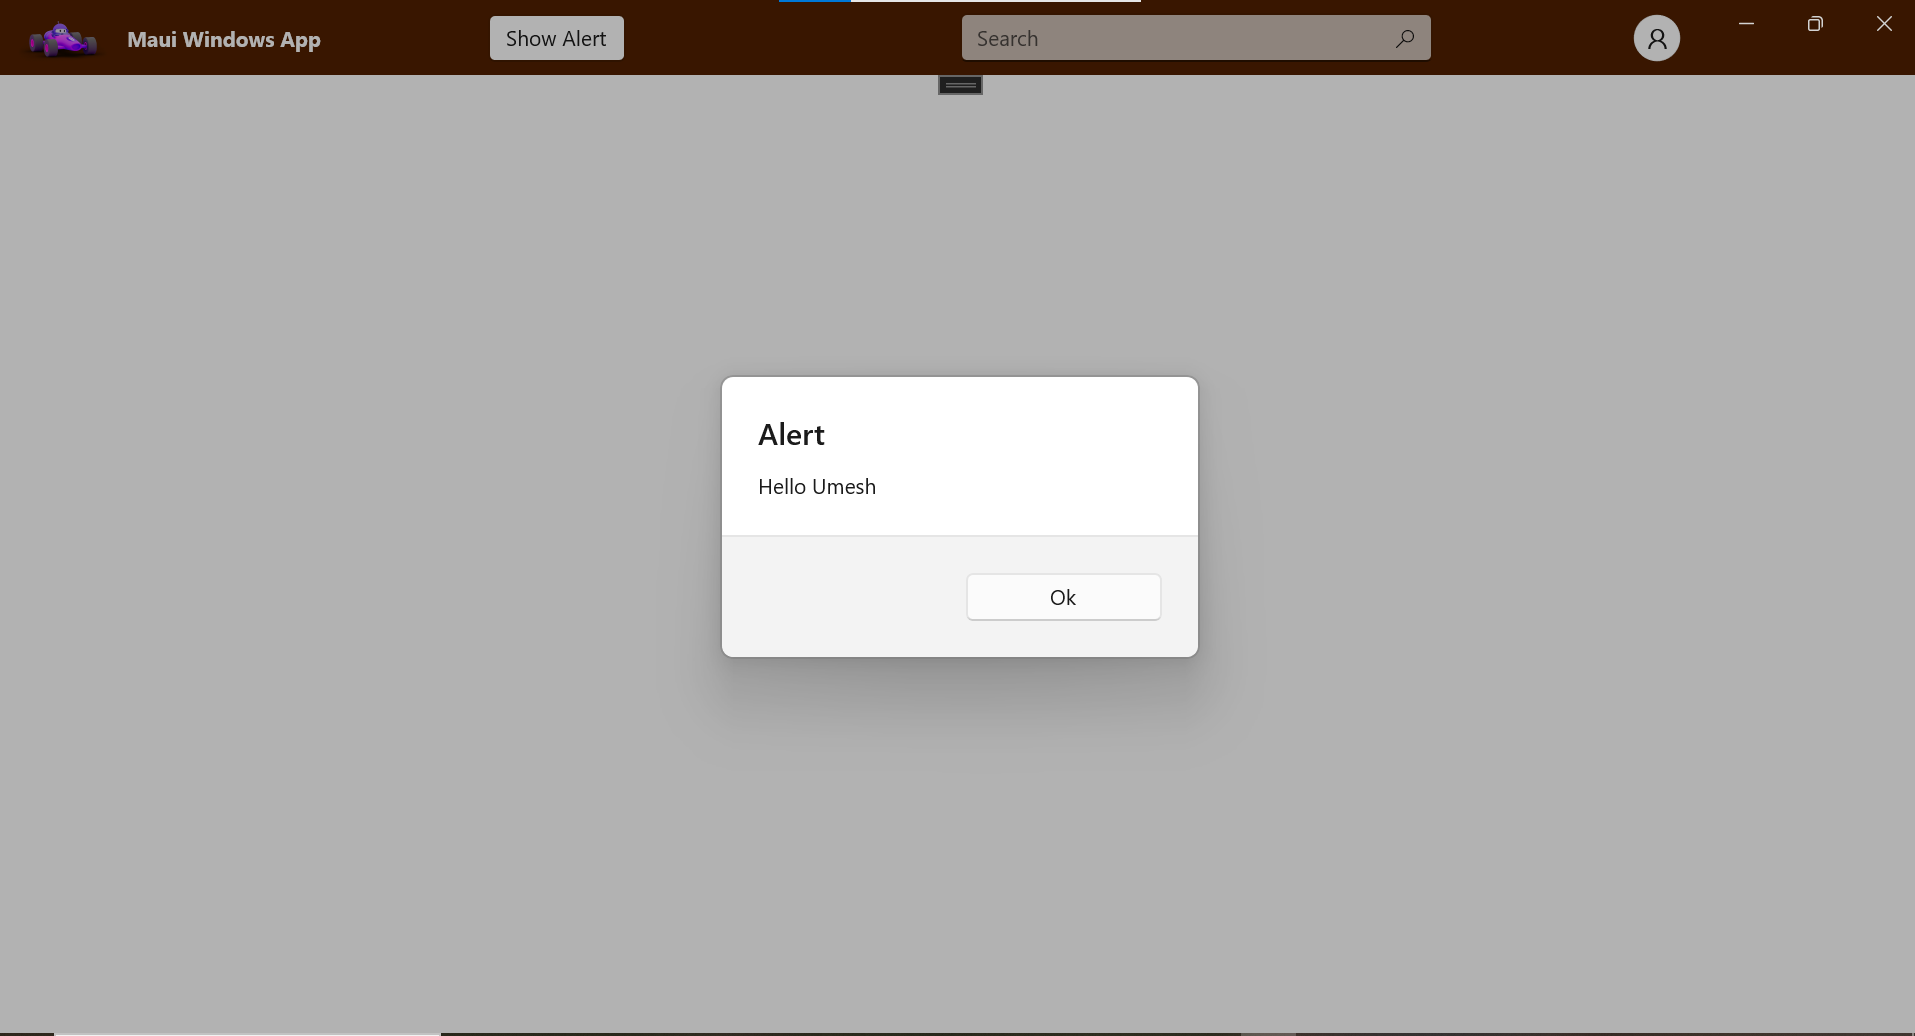Viewport: 1915px width, 1036px height.
Task: Click the minimize window icon
Action: pos(1746,23)
